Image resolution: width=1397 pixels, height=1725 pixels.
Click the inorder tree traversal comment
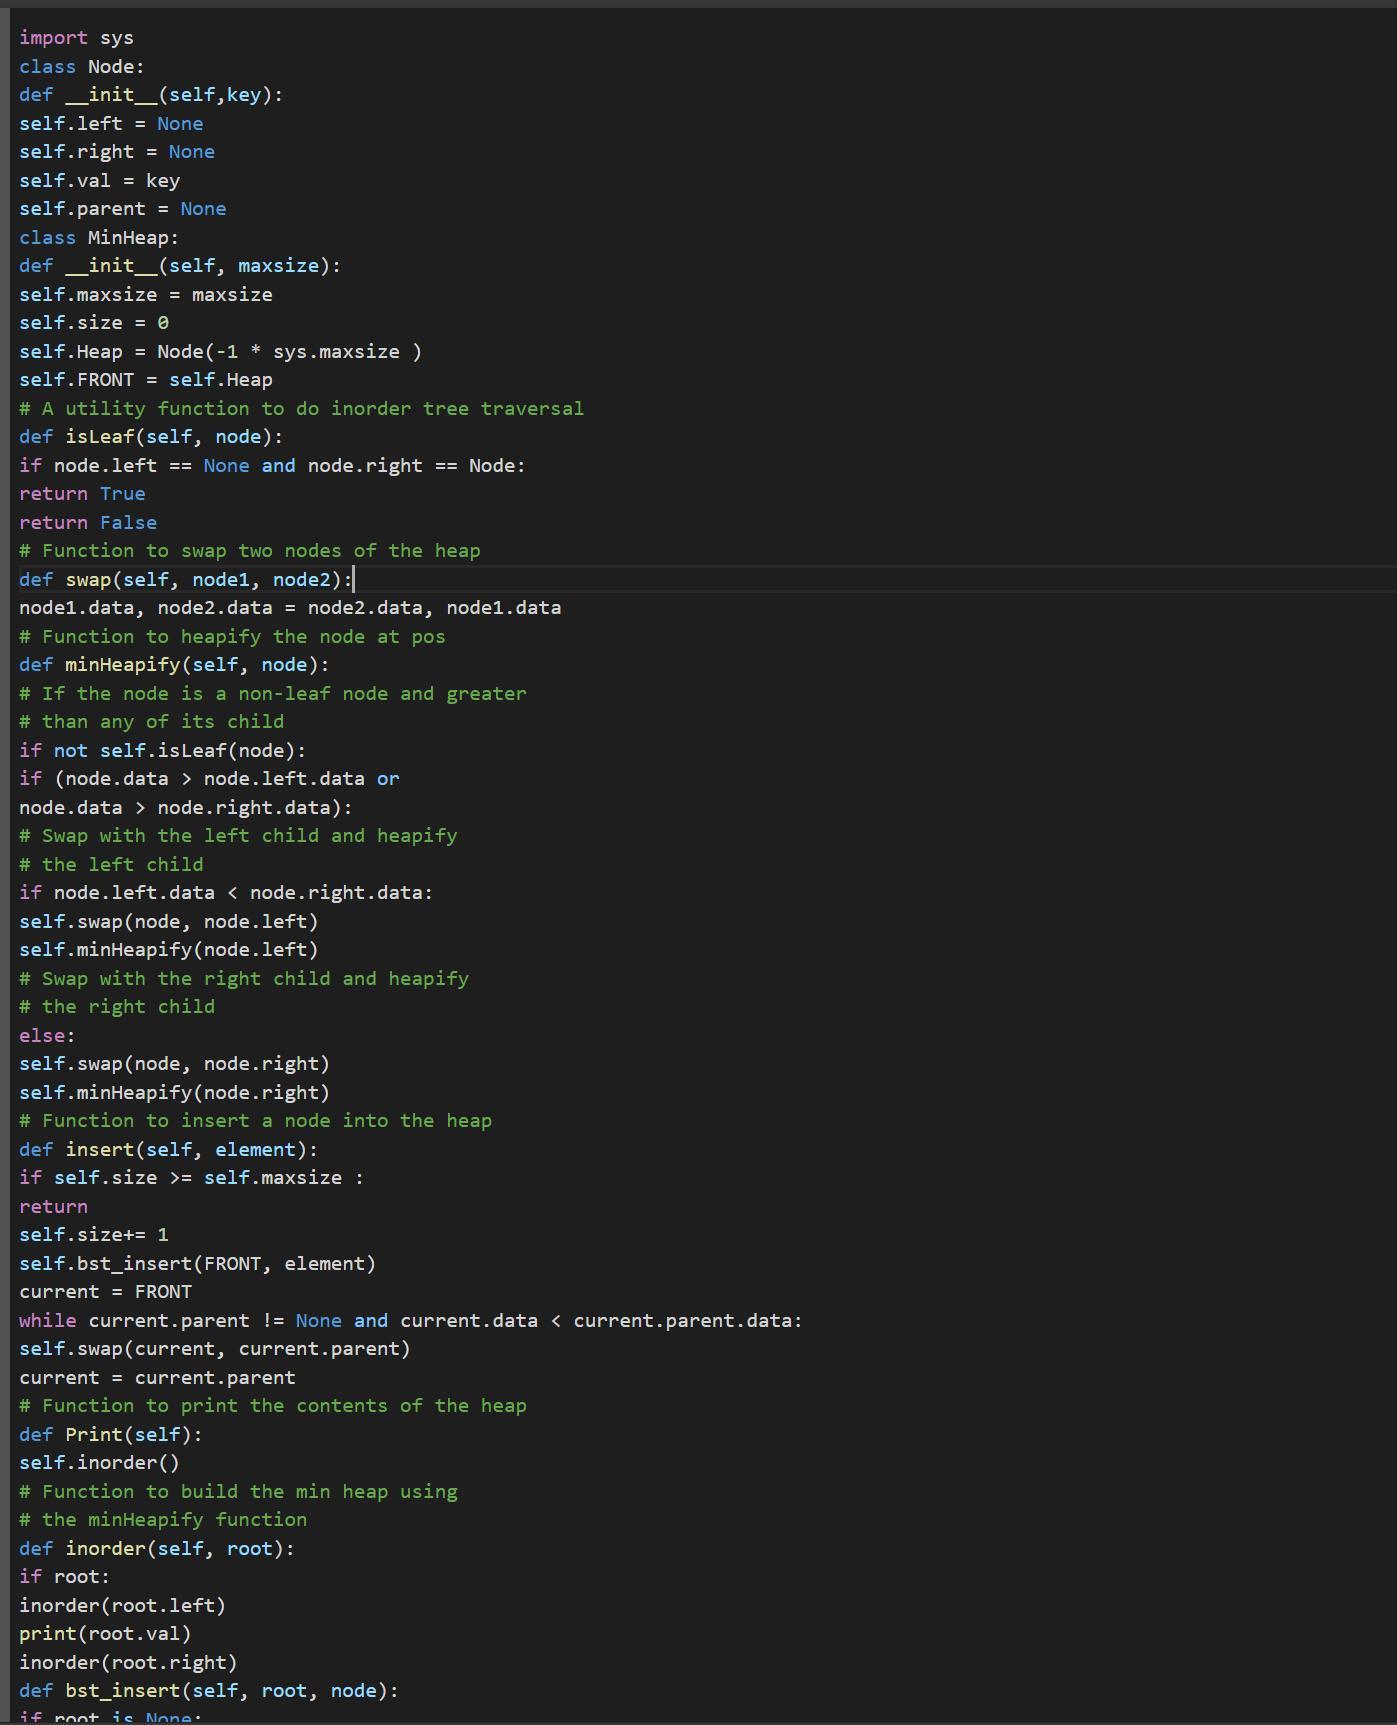301,409
